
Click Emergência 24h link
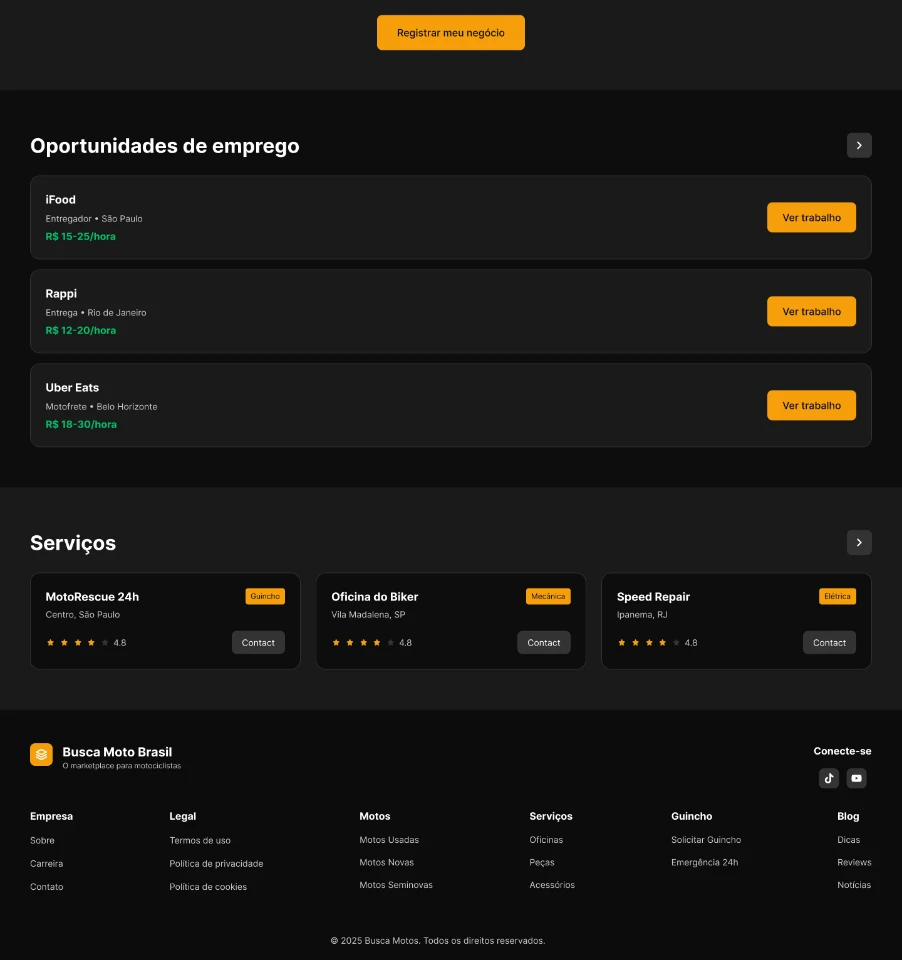point(704,863)
